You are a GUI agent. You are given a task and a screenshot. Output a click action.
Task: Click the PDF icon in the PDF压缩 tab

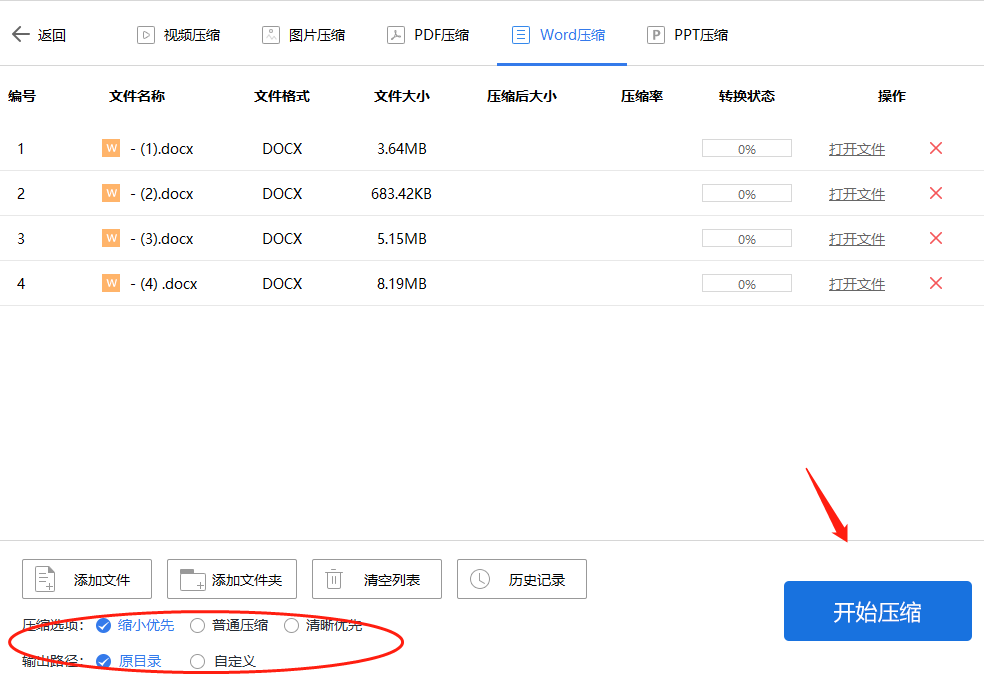(x=395, y=33)
